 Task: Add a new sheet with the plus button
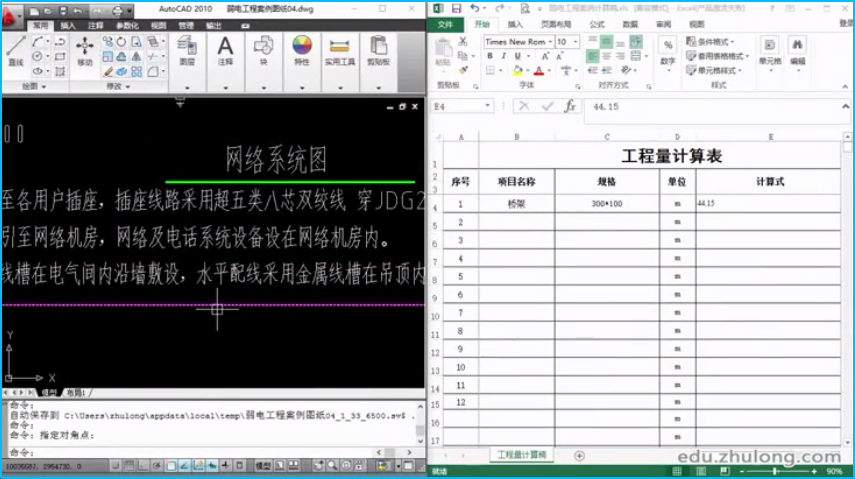click(579, 456)
